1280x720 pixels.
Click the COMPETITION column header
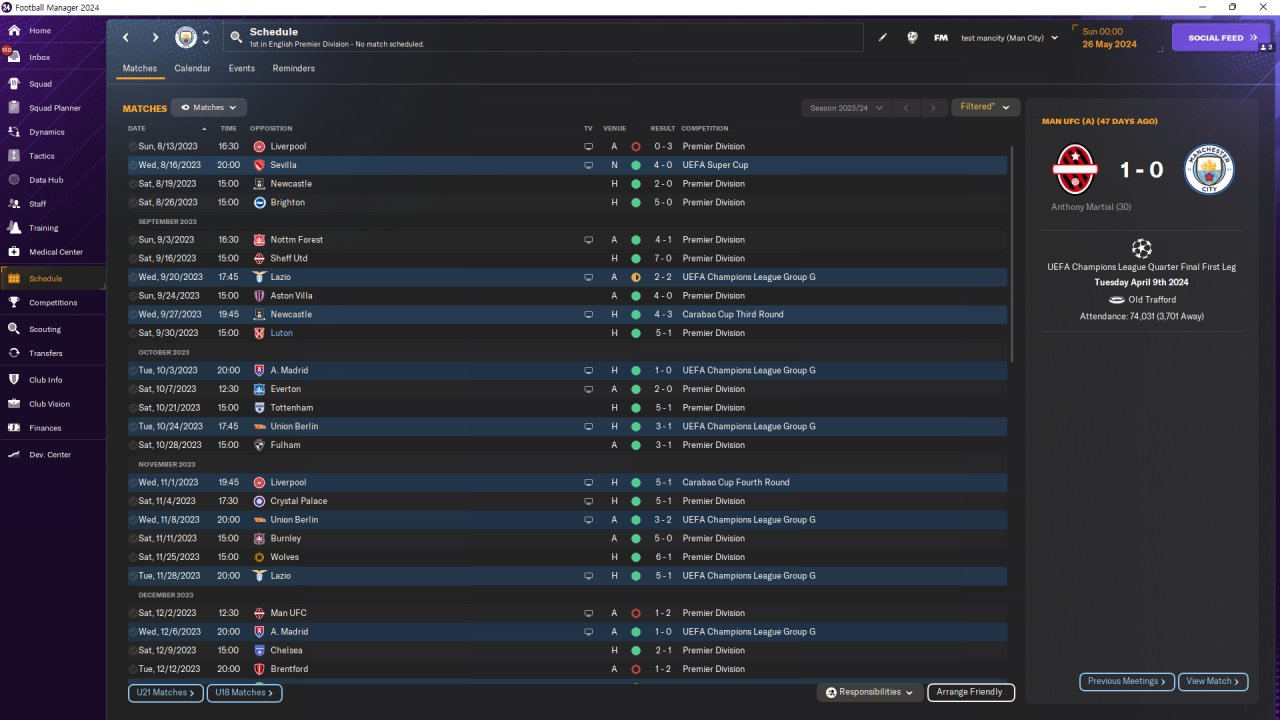[705, 128]
